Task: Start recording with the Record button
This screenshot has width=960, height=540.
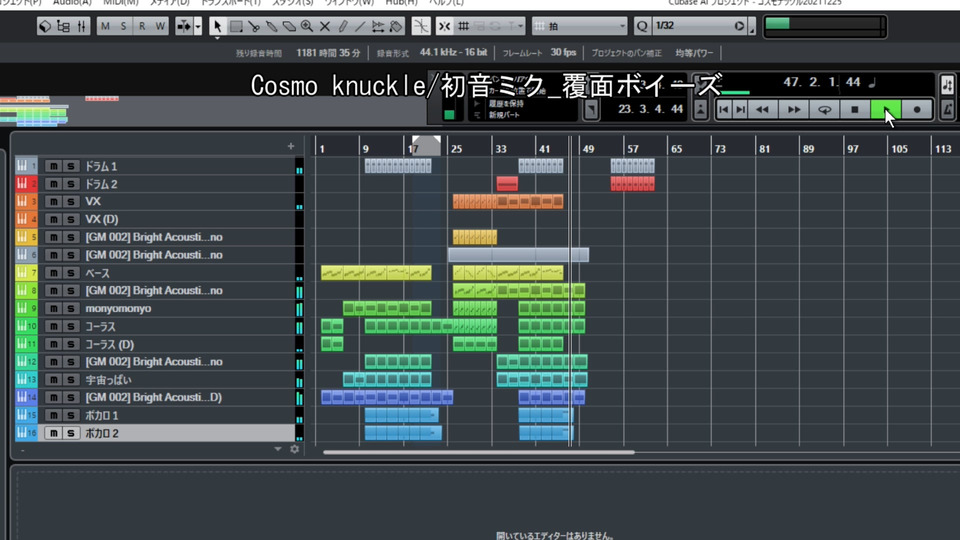Action: coord(917,110)
